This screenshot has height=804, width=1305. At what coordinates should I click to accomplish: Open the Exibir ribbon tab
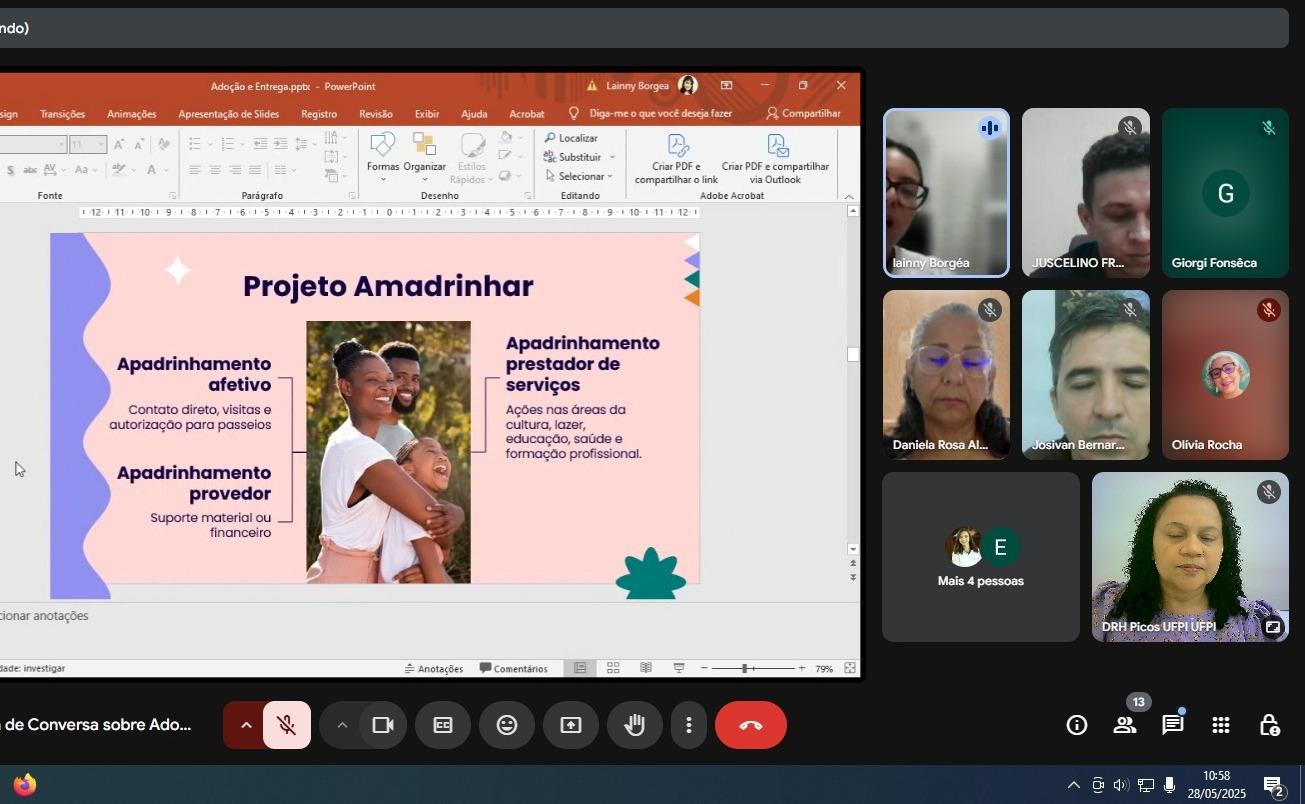click(x=427, y=114)
